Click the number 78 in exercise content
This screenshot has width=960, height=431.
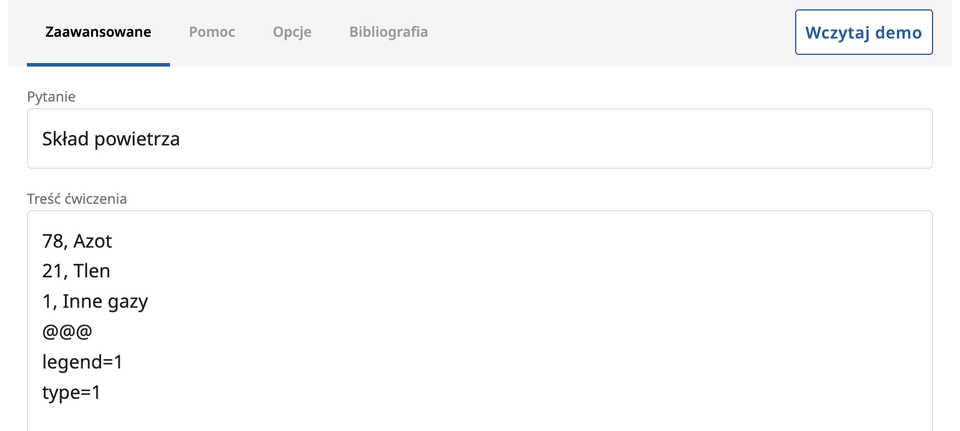52,241
